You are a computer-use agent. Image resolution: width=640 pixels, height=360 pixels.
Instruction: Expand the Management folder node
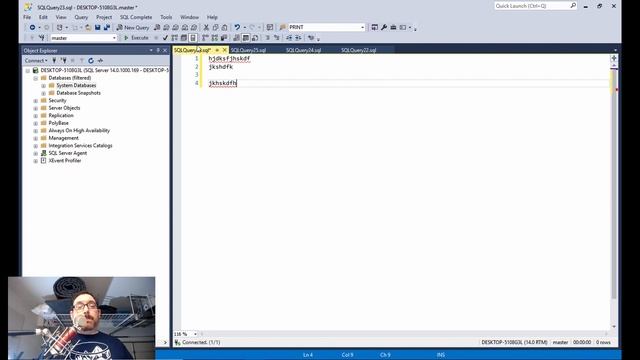coord(36,138)
